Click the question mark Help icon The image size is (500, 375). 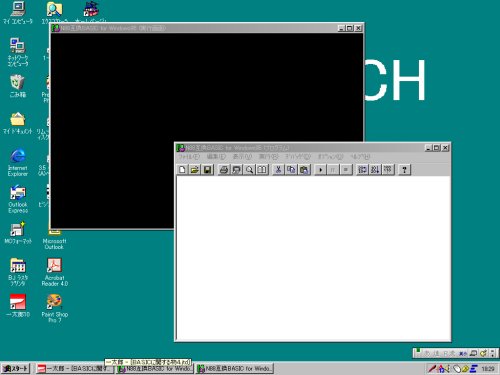click(x=404, y=170)
